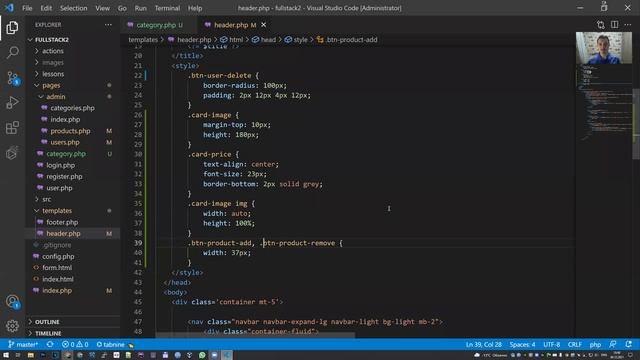The height and width of the screenshot is (360, 640).
Task: Open Run and Debug view
Action: tap(12, 102)
